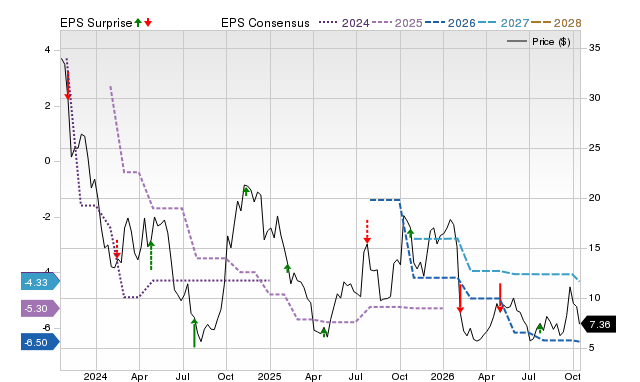Toggle the 2027 consensus legend entry
This screenshot has height=382, width=640.
coord(503,23)
